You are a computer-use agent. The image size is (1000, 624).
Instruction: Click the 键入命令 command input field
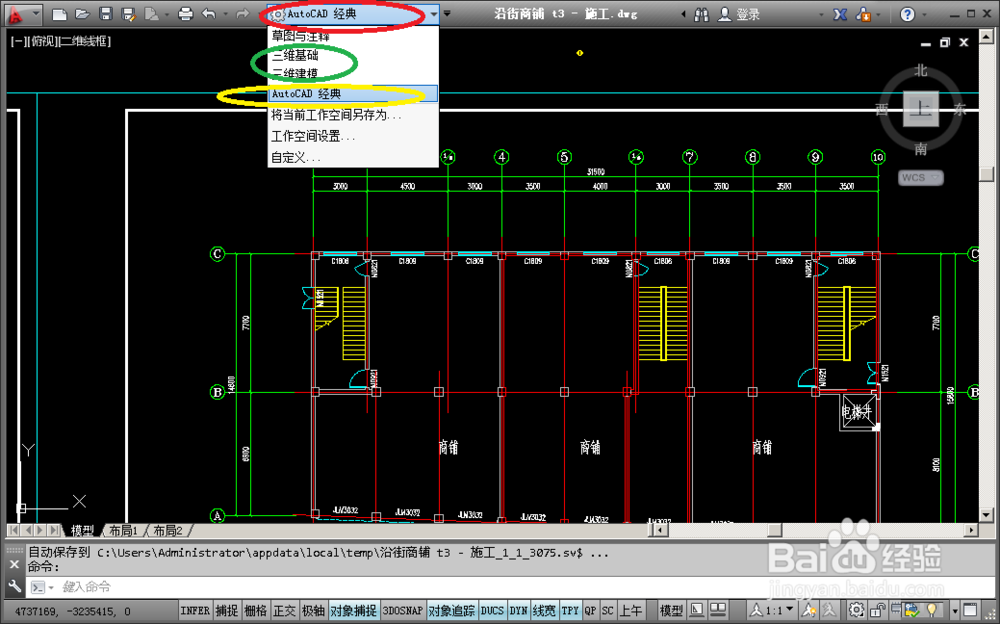click(x=510, y=586)
